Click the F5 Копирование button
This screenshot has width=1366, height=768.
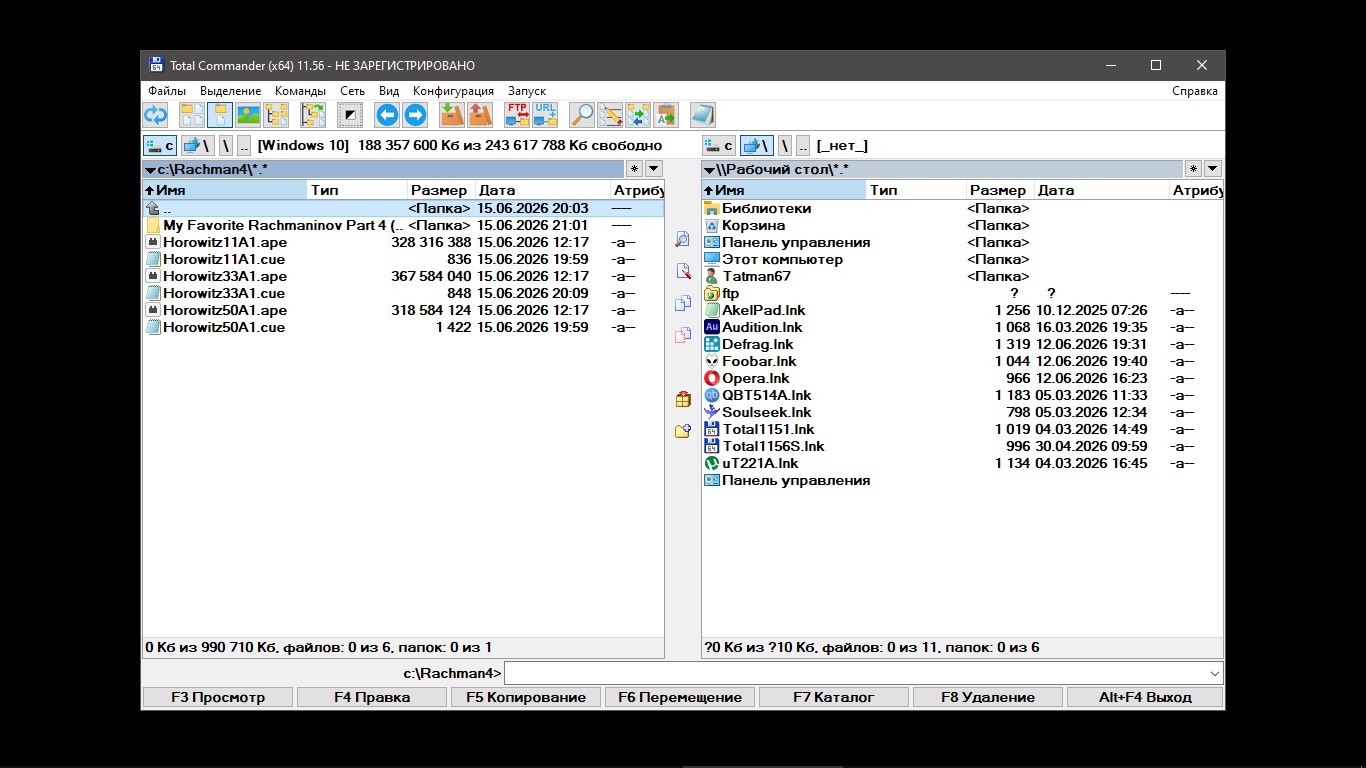click(526, 697)
